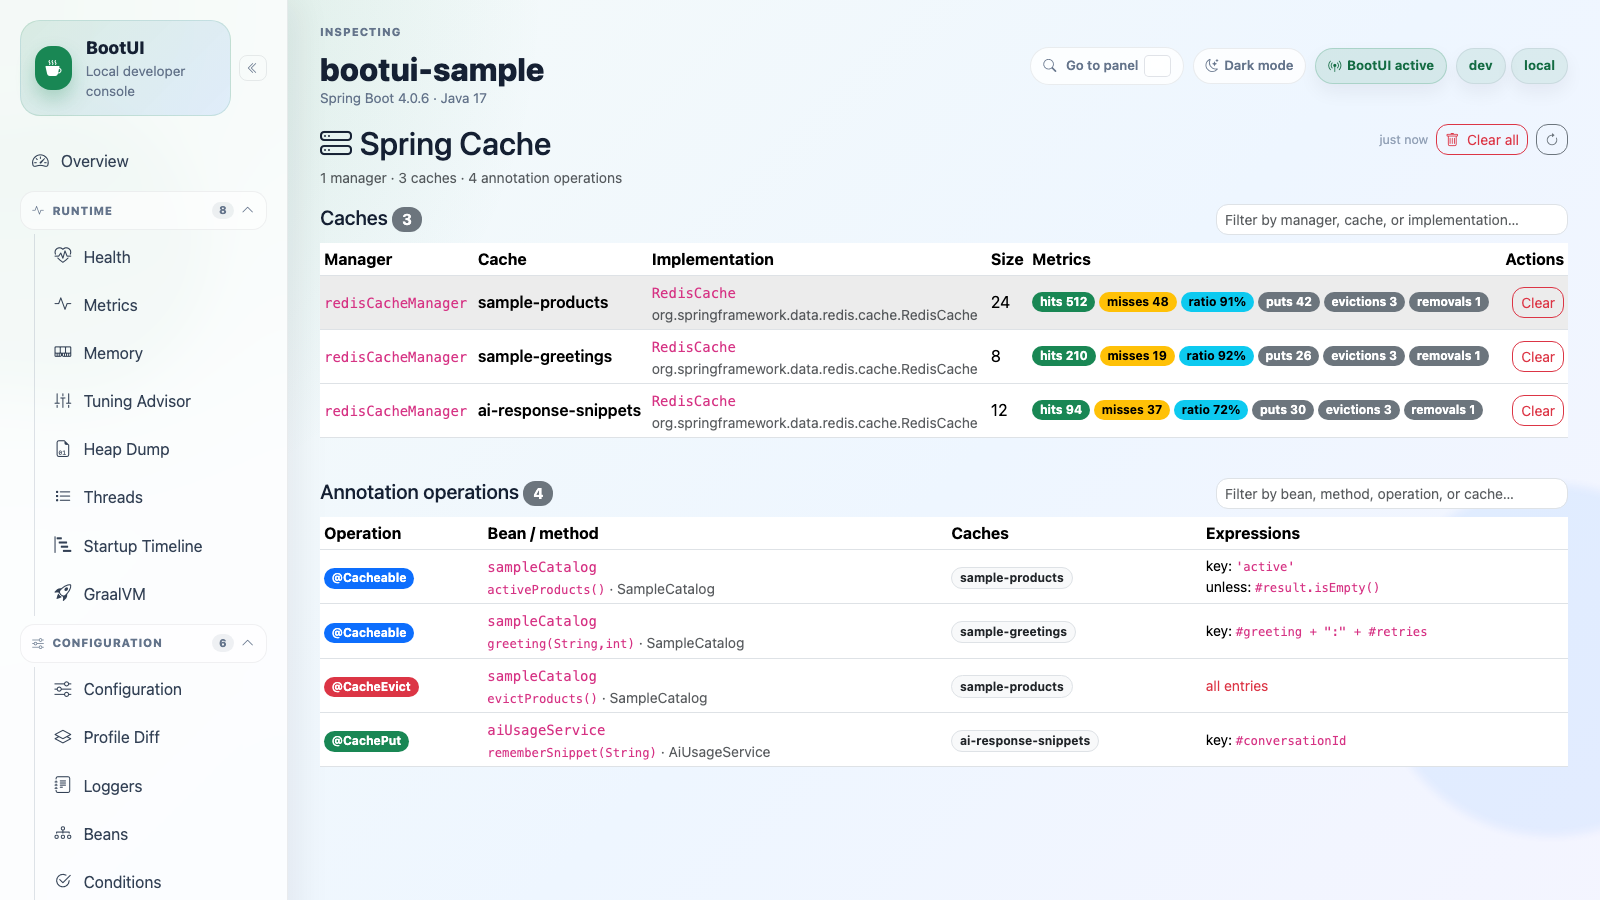This screenshot has width=1600, height=900.
Task: Click the Profile Diff layers icon
Action: tap(63, 737)
